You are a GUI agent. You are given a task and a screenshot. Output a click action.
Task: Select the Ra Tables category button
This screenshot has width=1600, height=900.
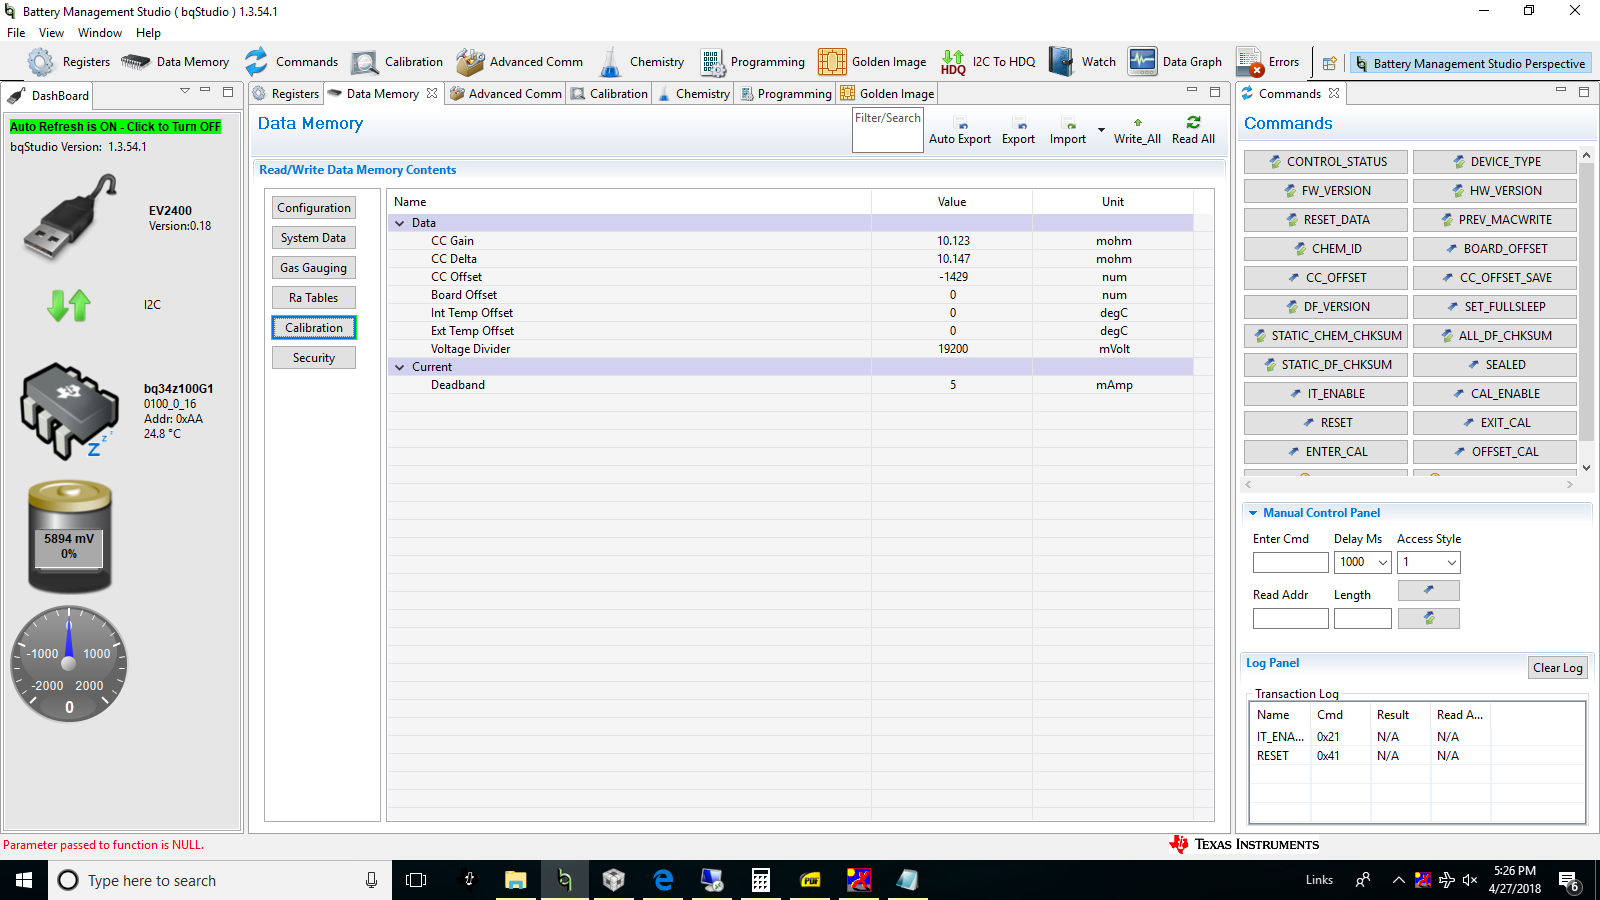pos(314,298)
